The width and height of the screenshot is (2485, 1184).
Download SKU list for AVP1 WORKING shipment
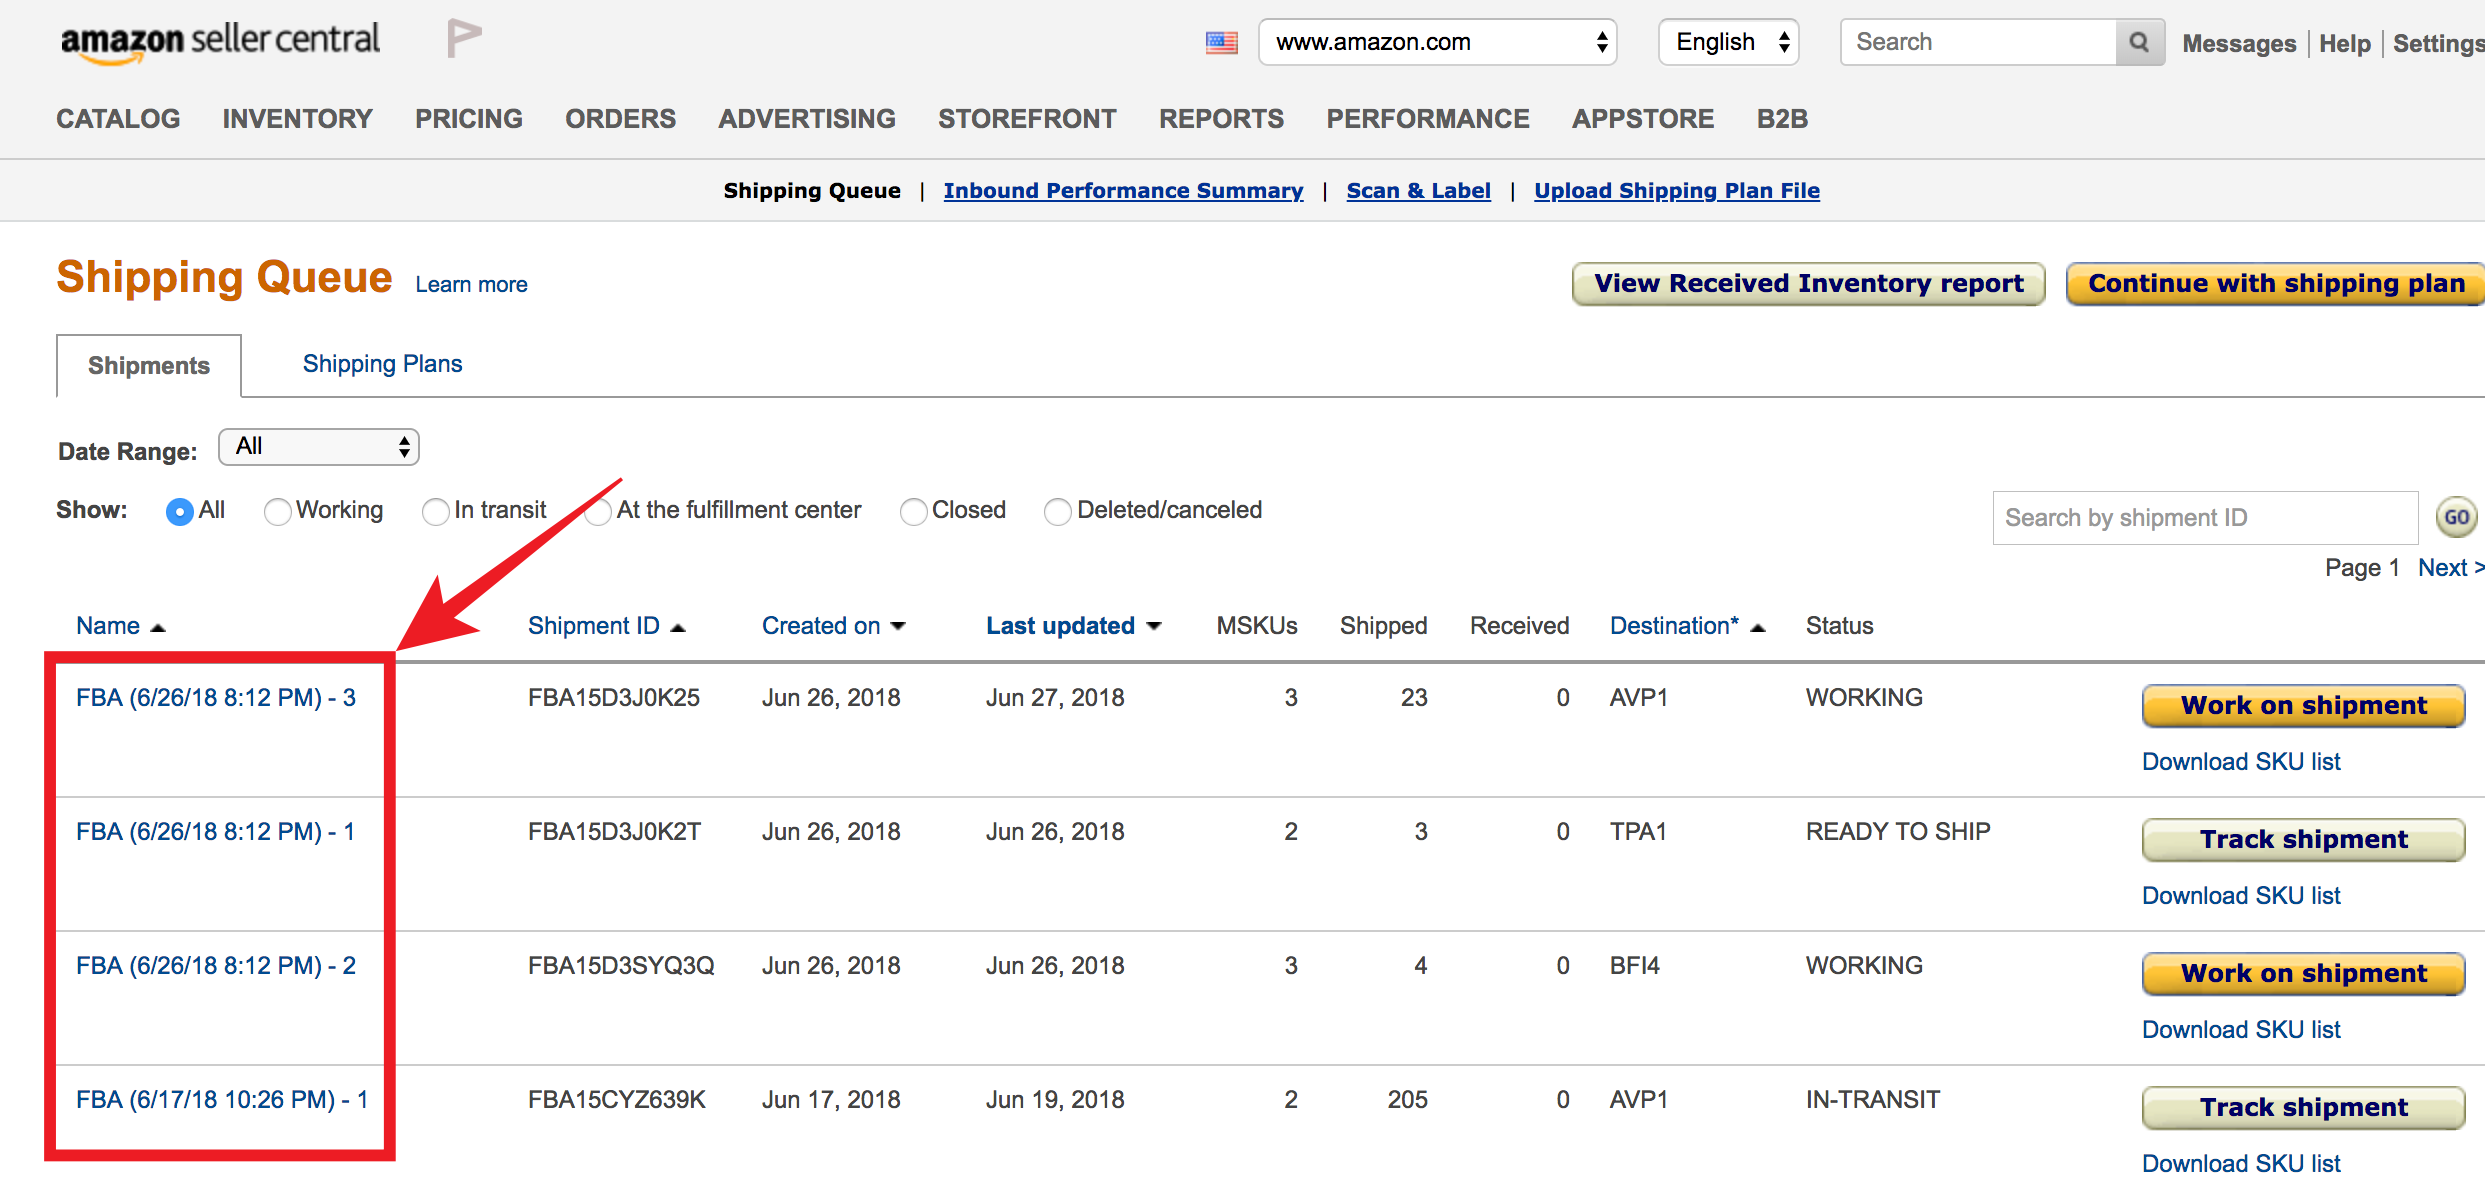pos(2241,762)
